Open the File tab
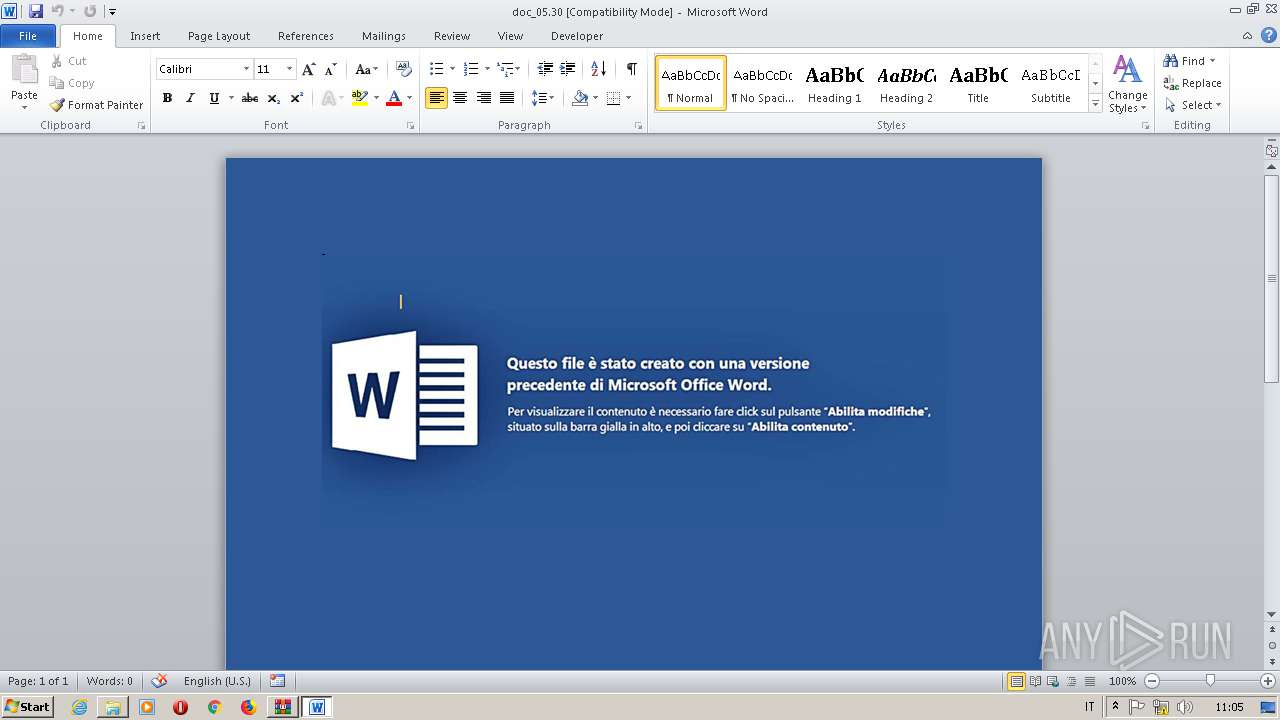Viewport: 1280px width, 720px height. [28, 36]
